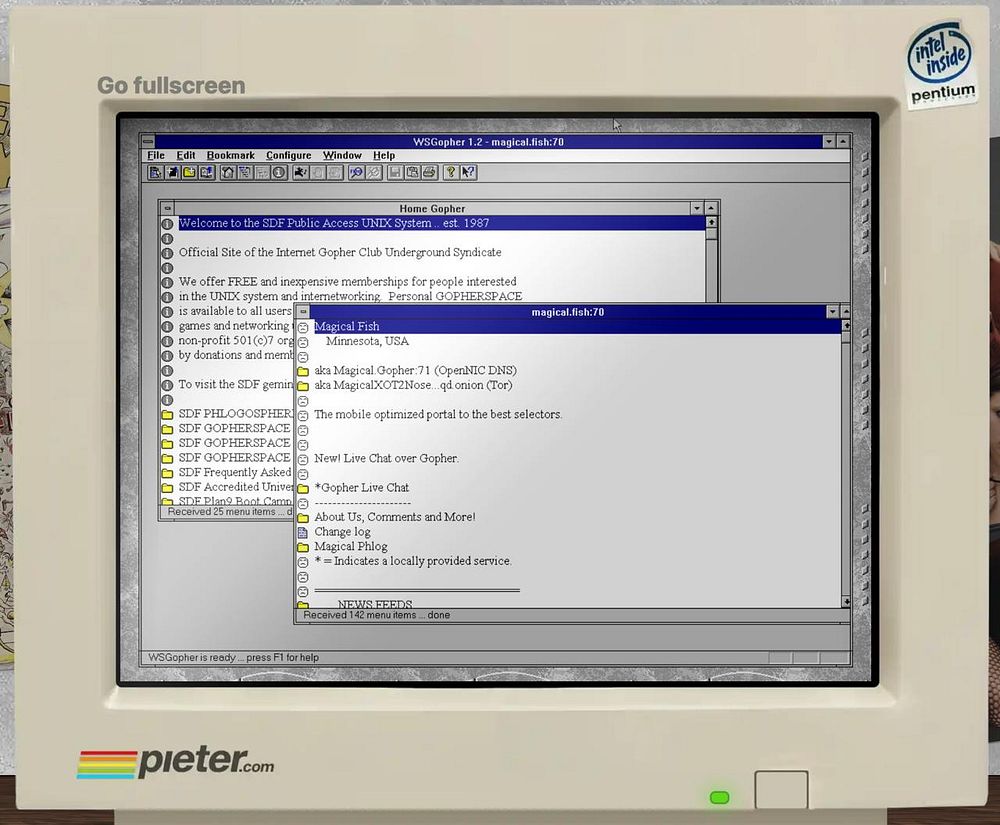The image size is (1000, 825).
Task: Click the Save floppy disk toolbar icon
Action: [x=395, y=172]
